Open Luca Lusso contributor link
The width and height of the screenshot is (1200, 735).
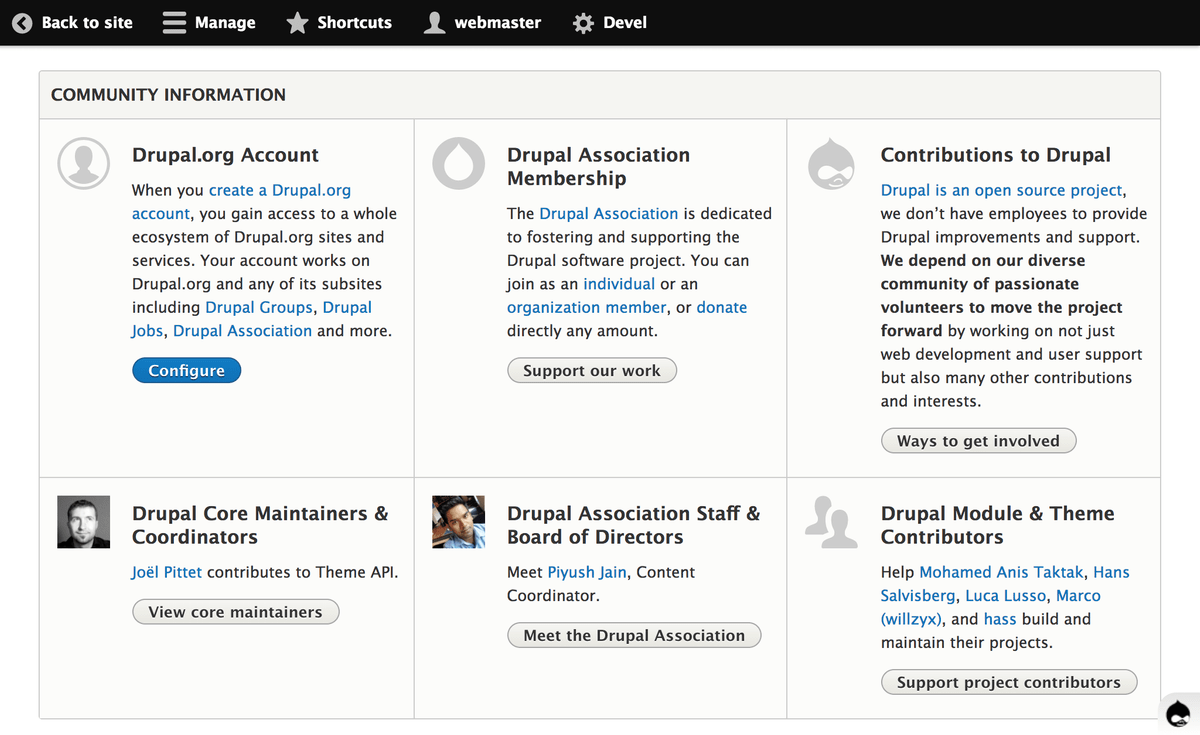(1005, 595)
